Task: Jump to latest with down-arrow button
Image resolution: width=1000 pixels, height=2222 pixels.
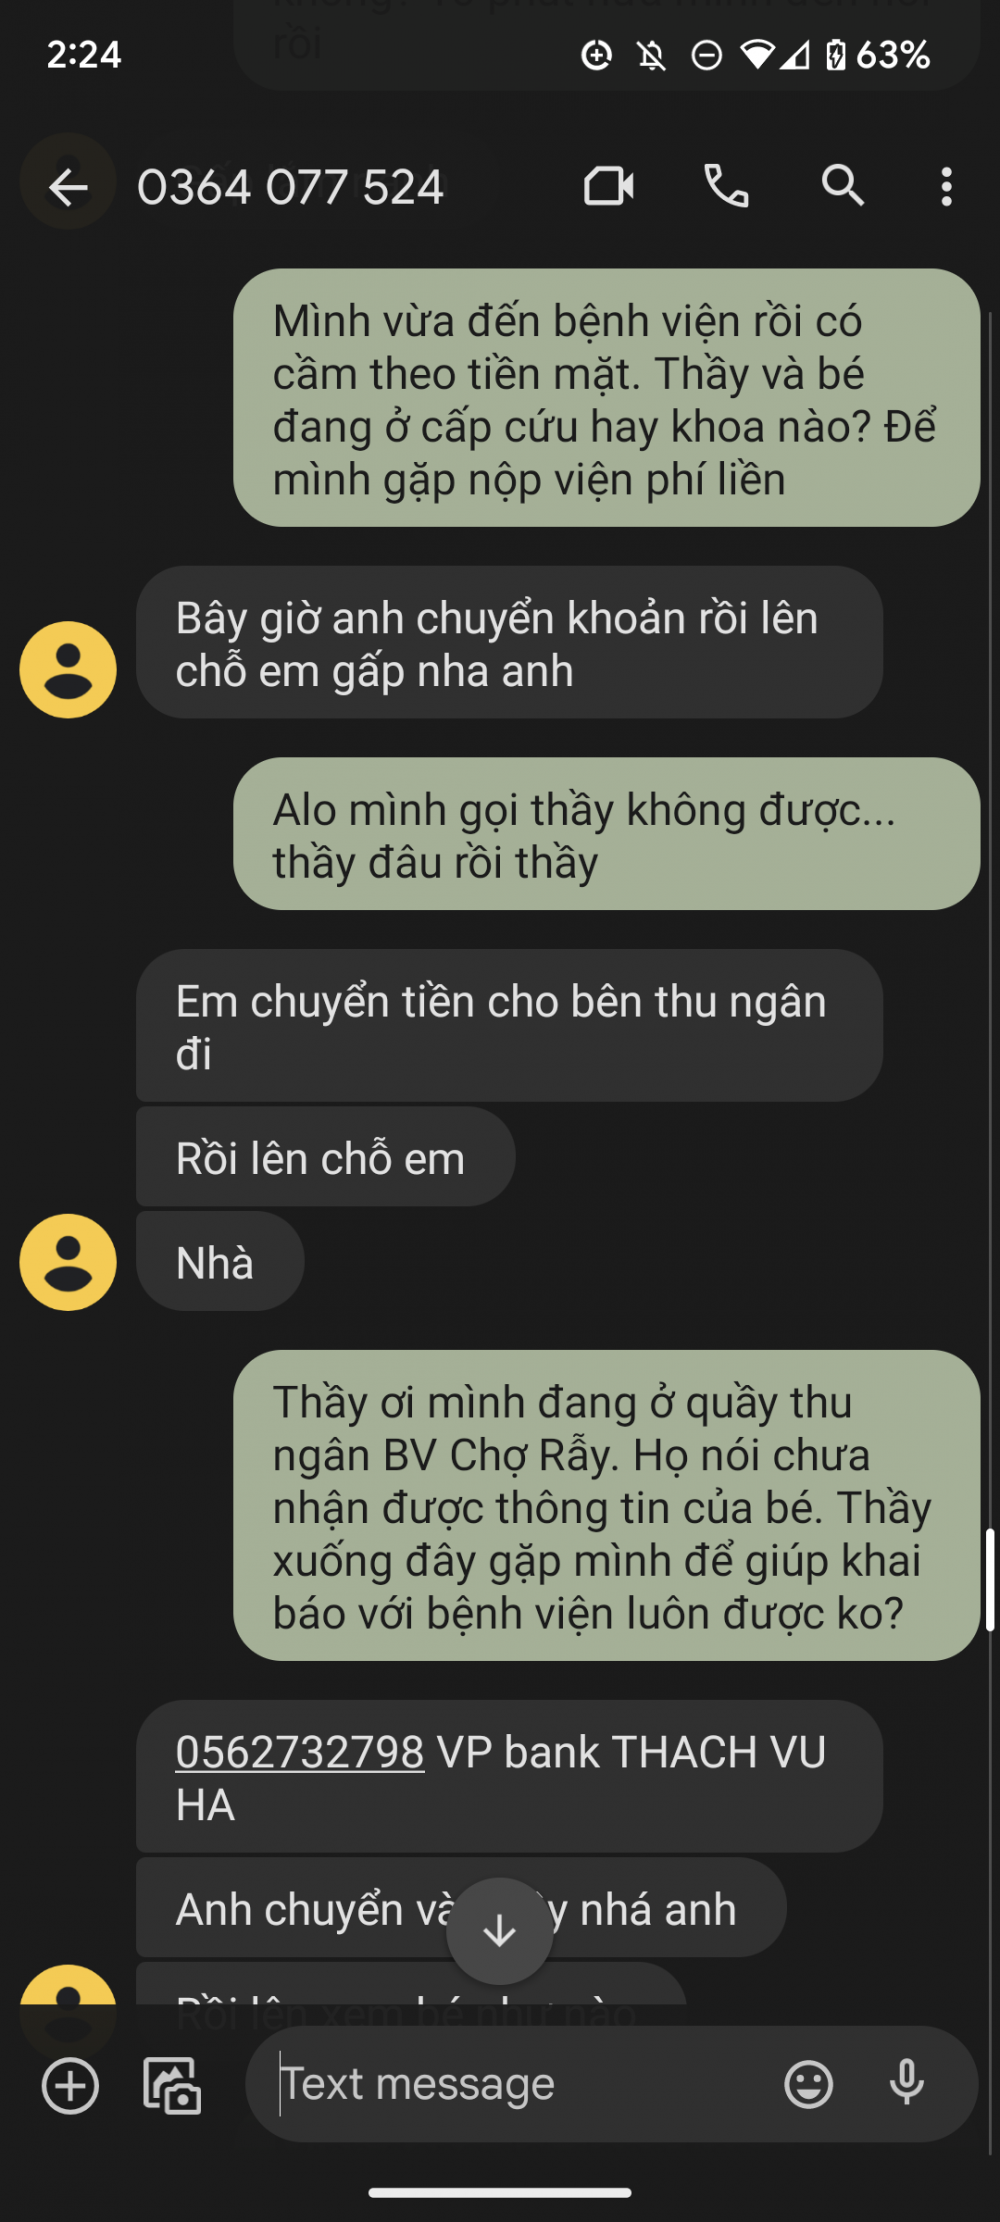Action: click(x=499, y=1931)
